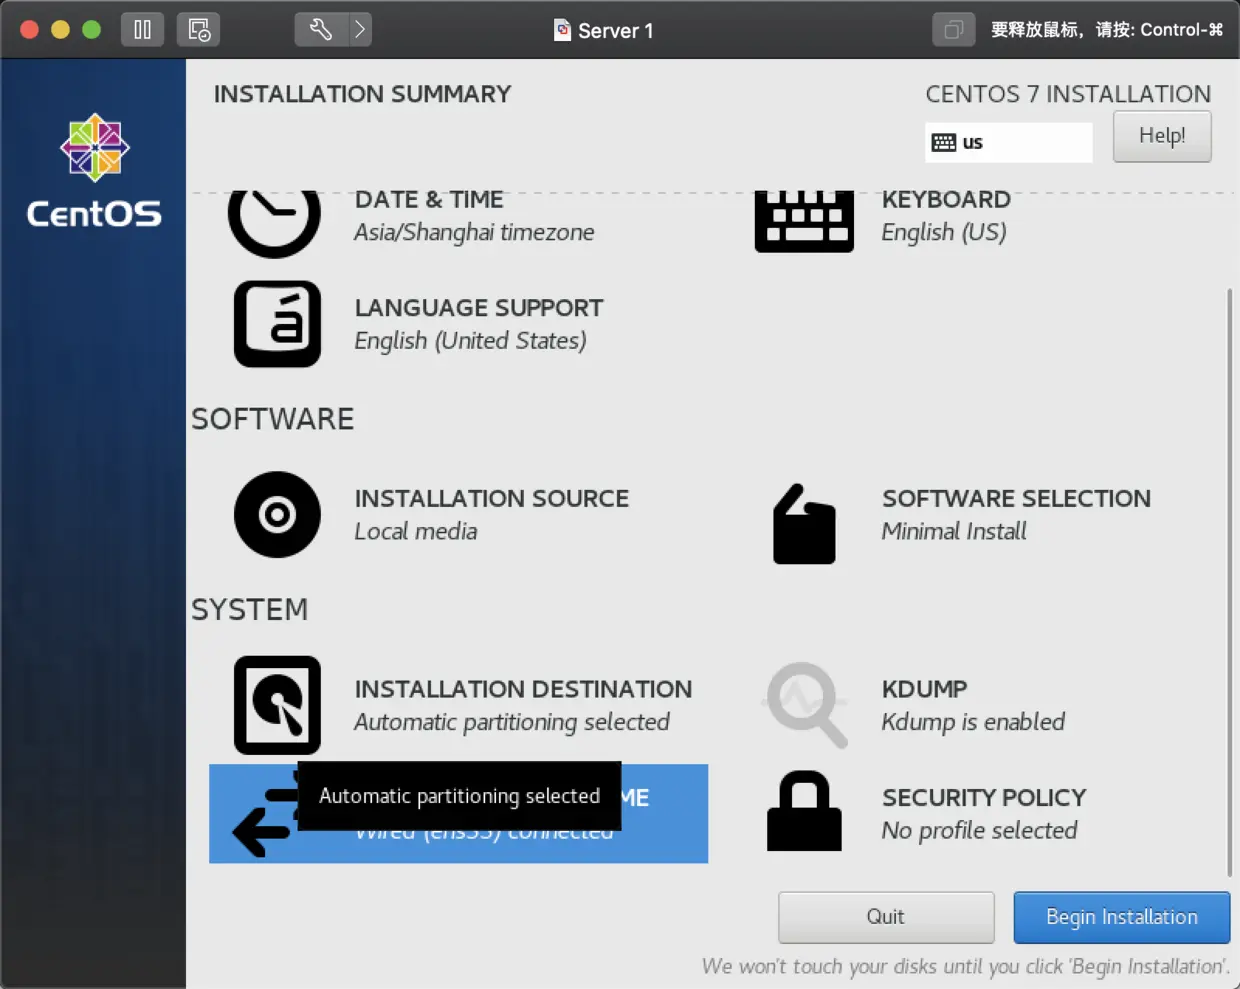Click the vertical scrollbar of summary
The image size is (1240, 989).
(x=1229, y=582)
